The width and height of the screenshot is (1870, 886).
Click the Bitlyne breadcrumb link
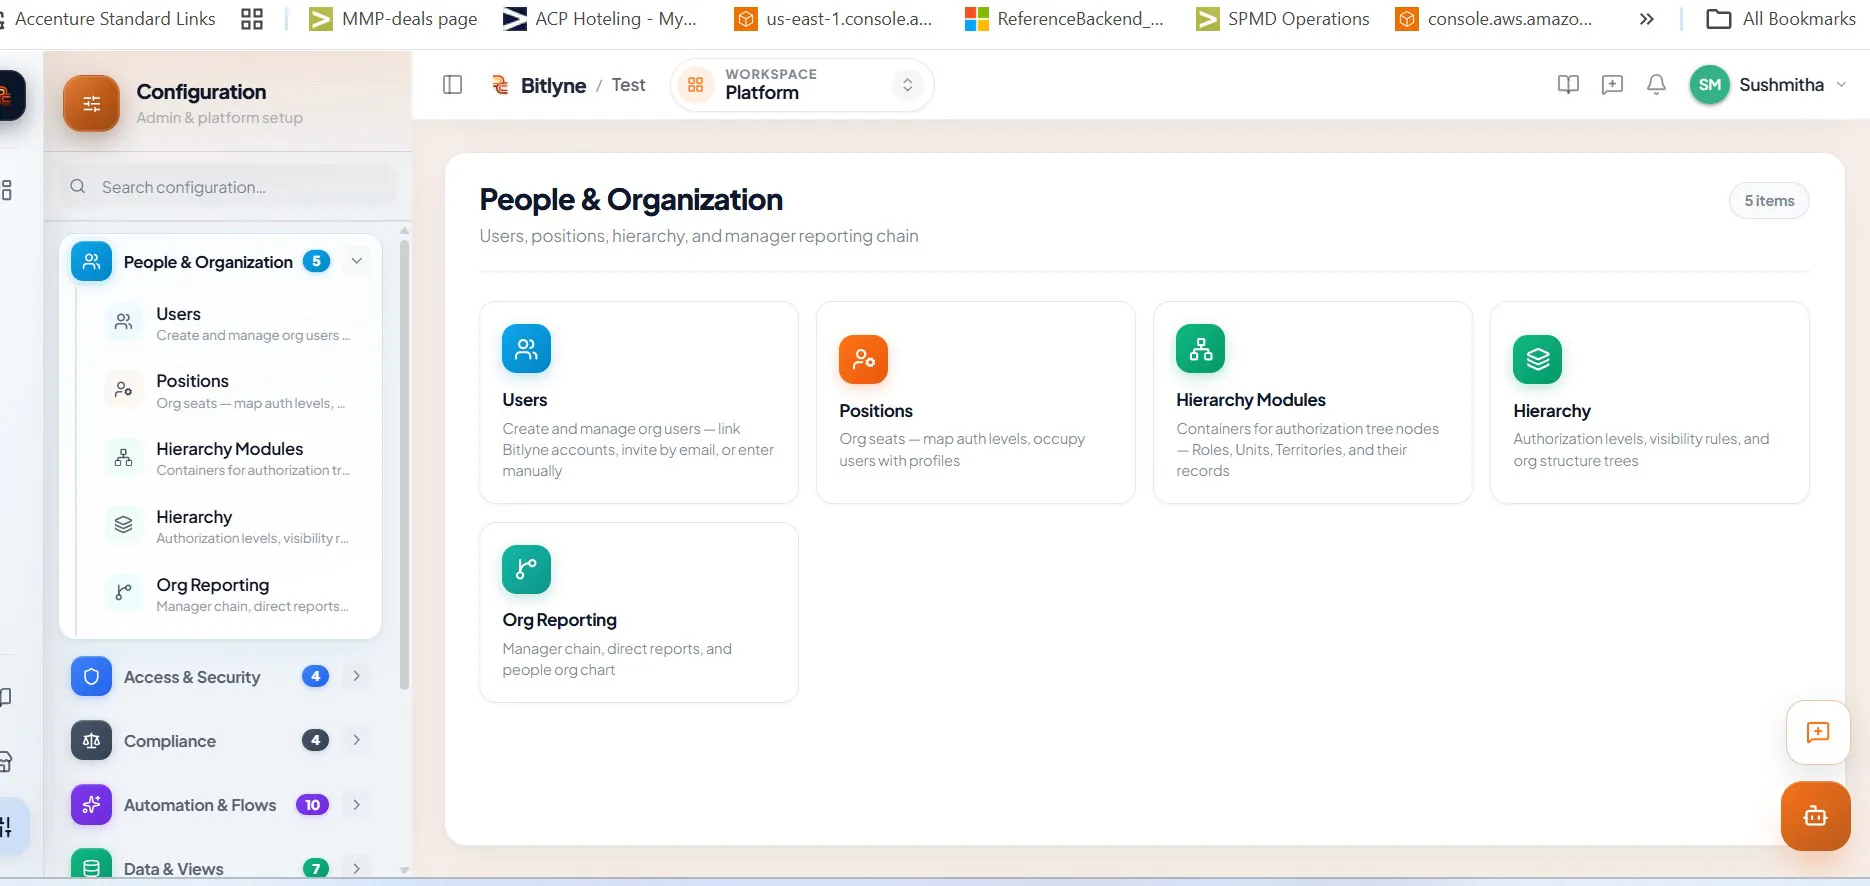tap(553, 86)
